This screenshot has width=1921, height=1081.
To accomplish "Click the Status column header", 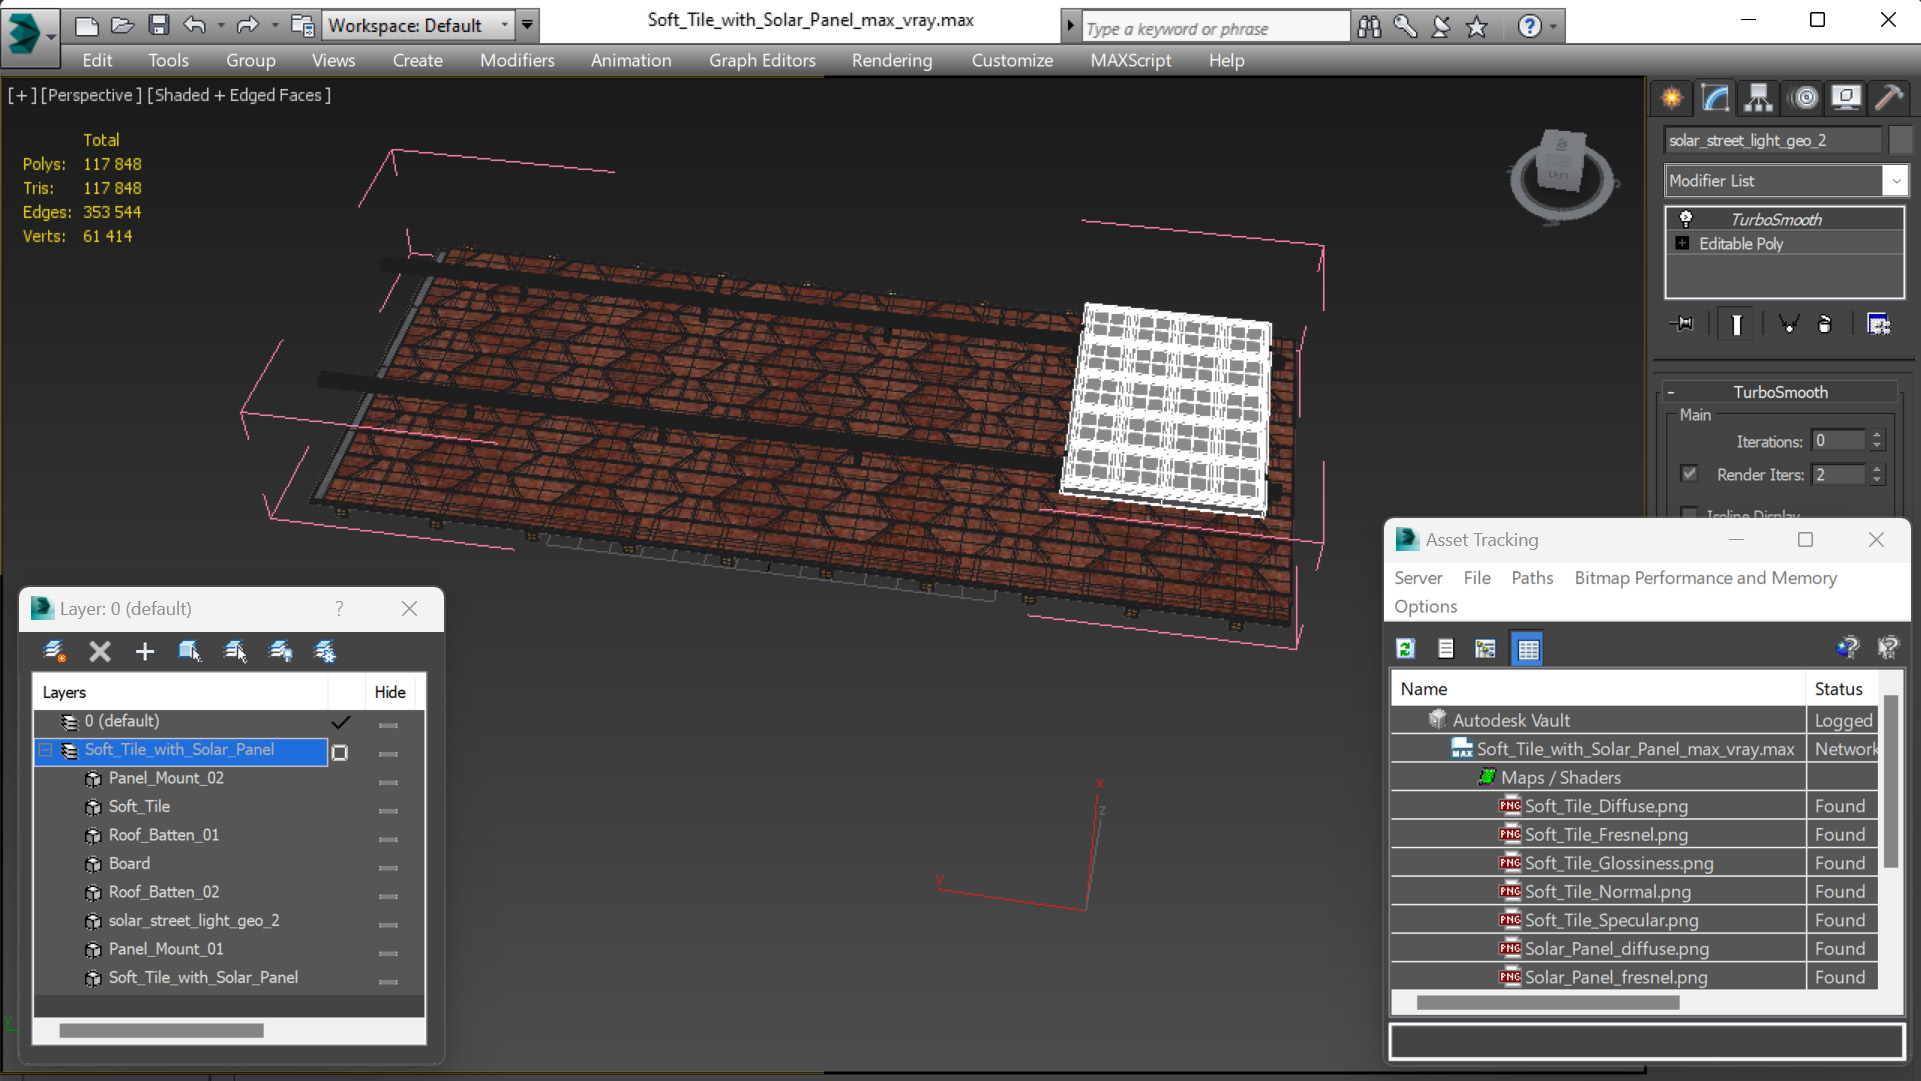I will coord(1839,689).
